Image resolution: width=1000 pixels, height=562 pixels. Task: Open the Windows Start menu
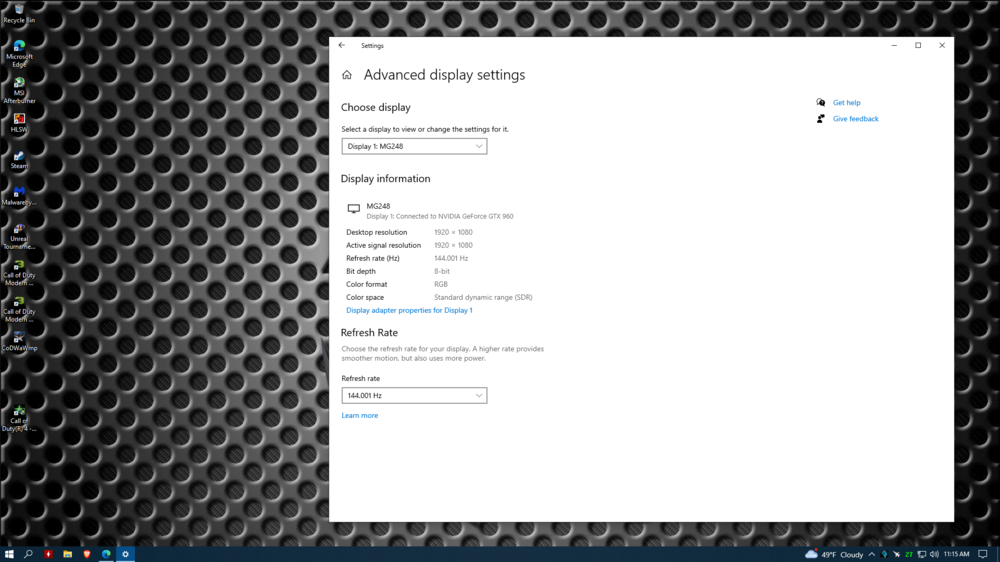click(x=9, y=554)
